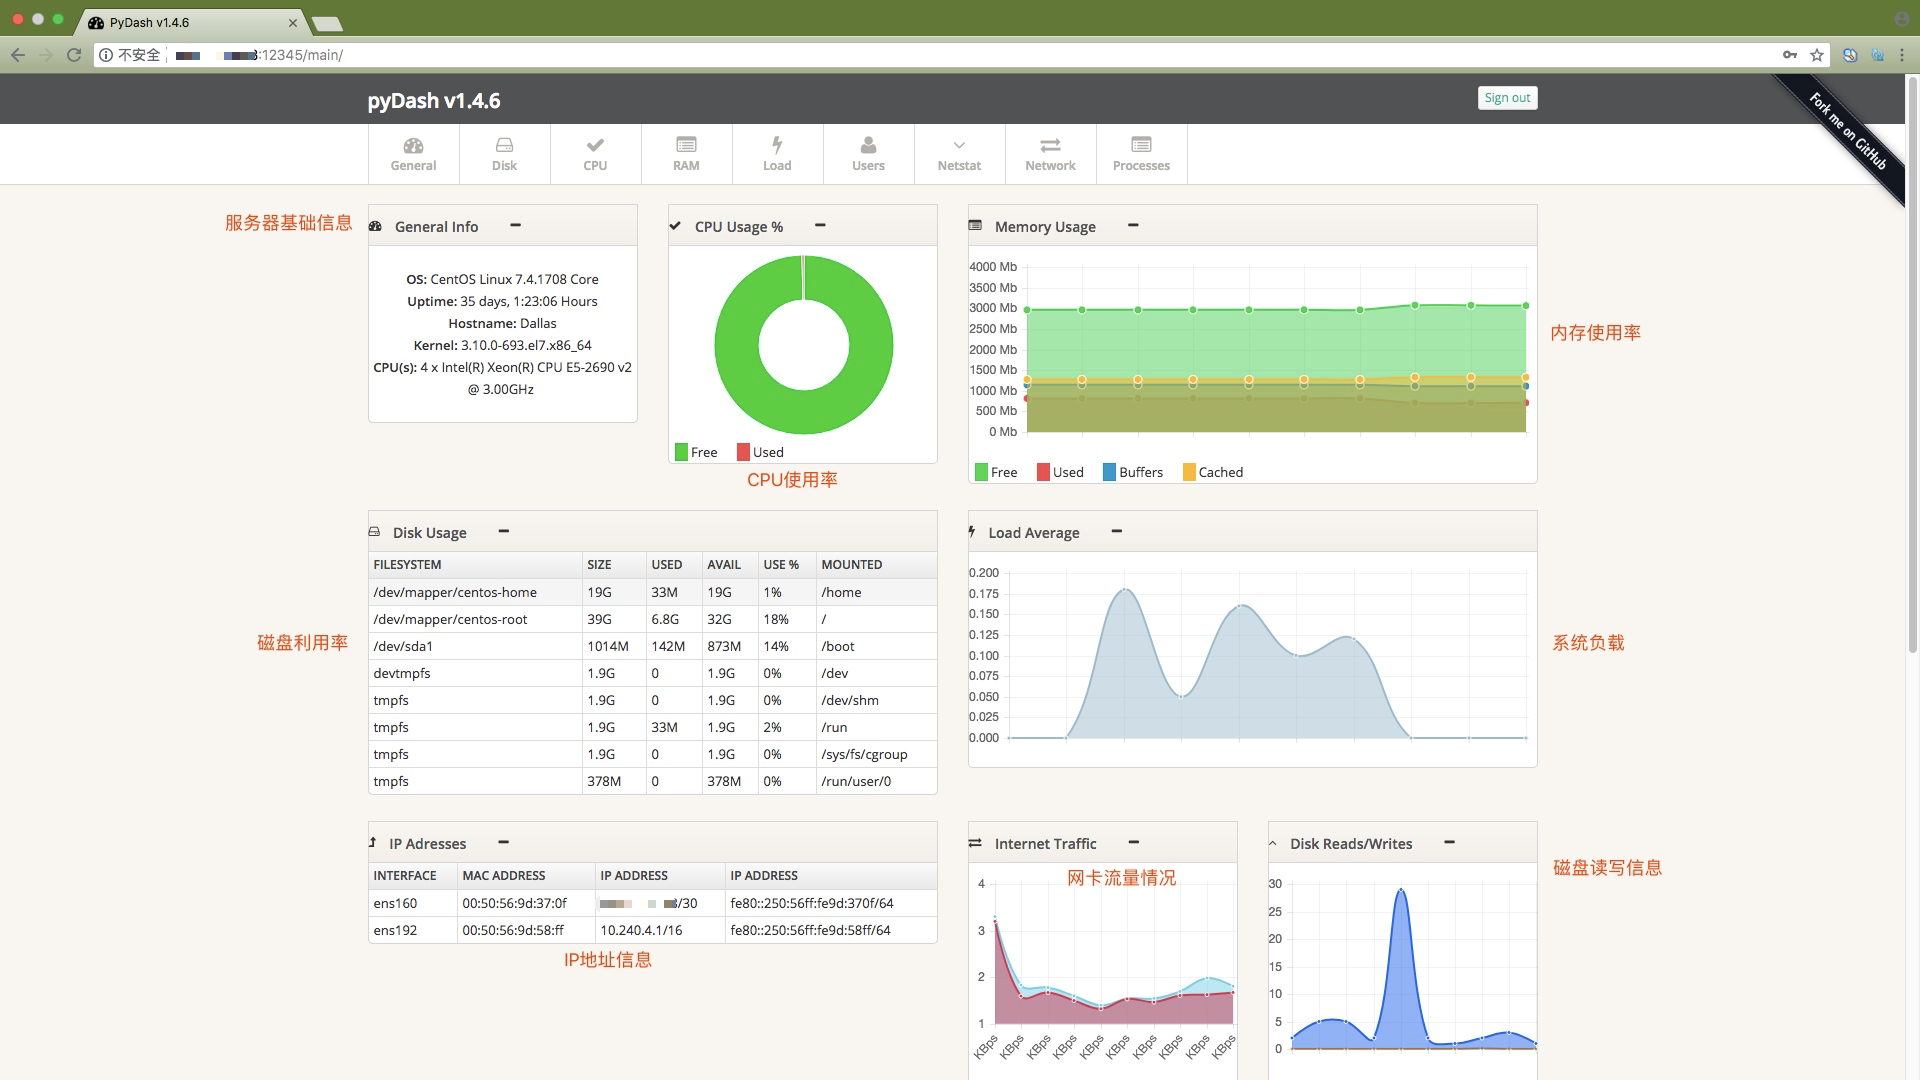Select the /dev/mapper/centos-home row

tap(653, 592)
